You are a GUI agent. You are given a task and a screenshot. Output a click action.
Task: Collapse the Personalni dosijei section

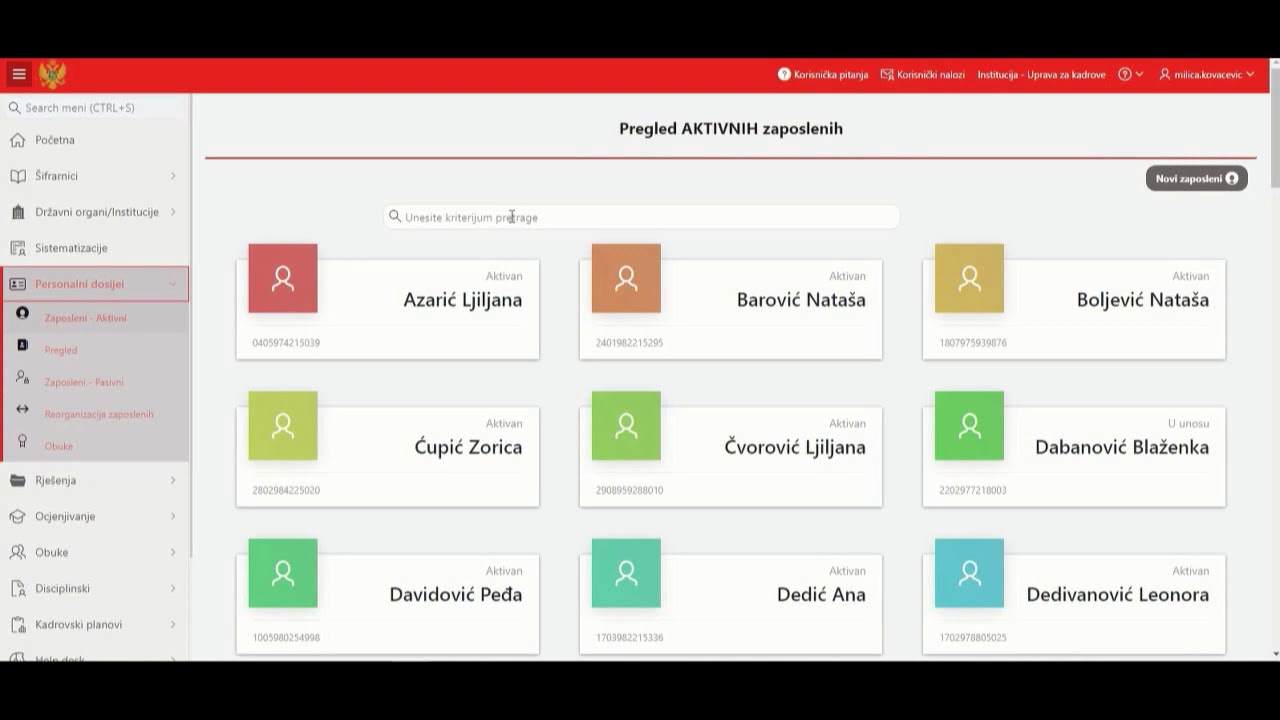[94, 284]
